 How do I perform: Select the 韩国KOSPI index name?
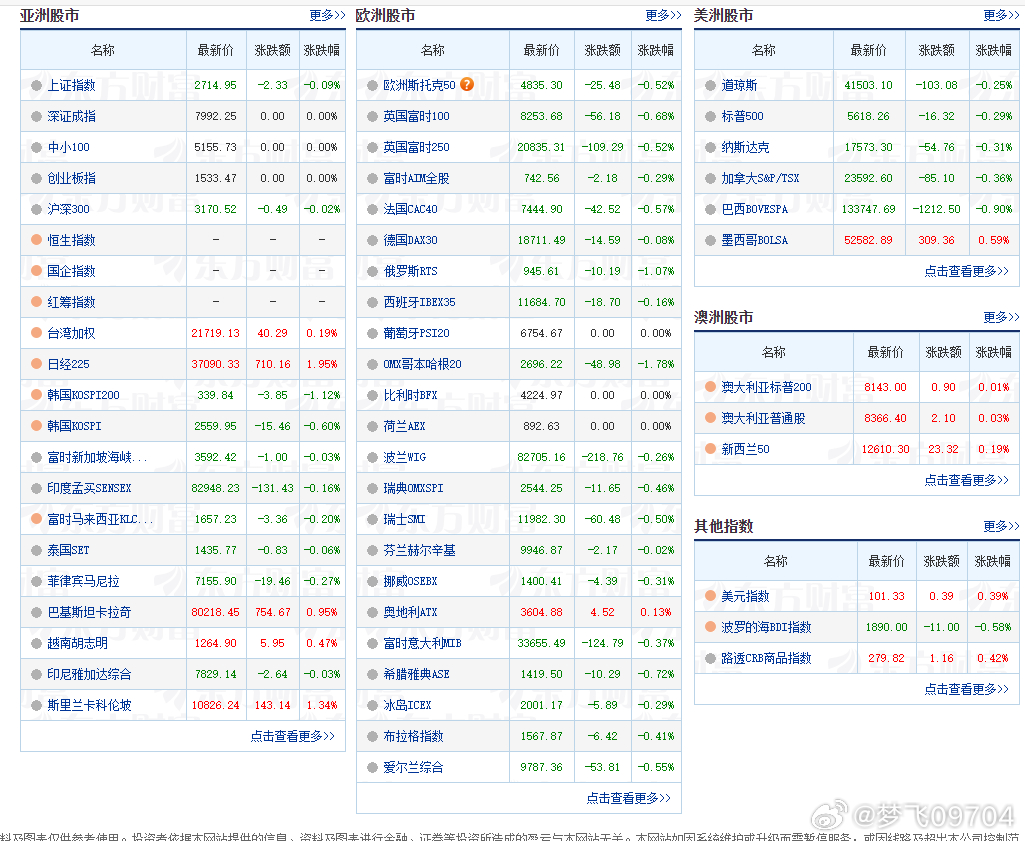74,426
